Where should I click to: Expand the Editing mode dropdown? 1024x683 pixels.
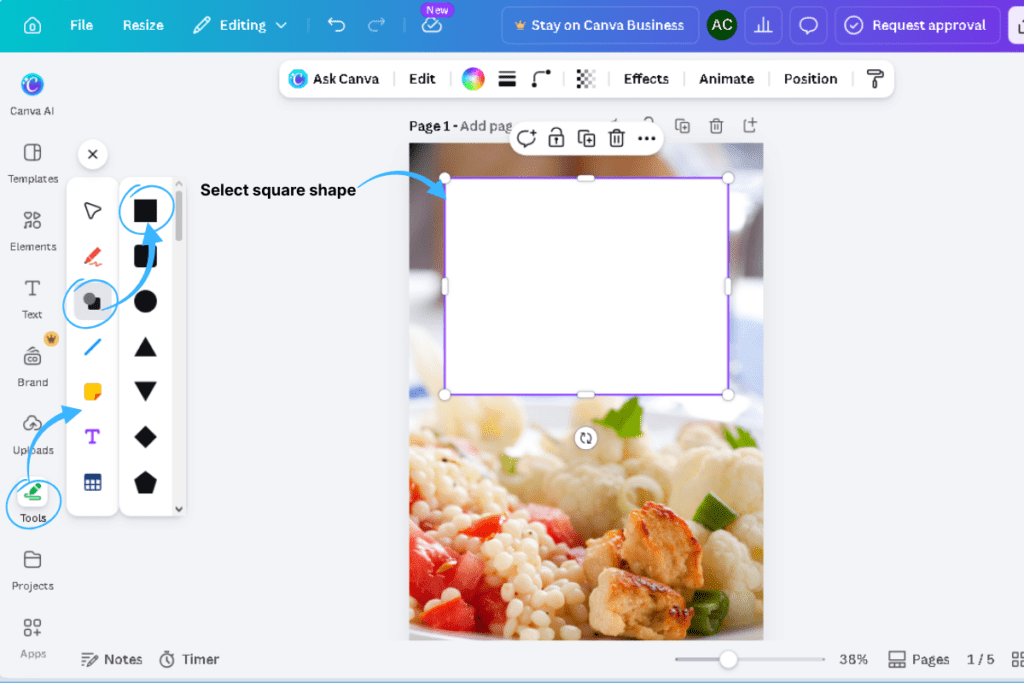click(240, 25)
